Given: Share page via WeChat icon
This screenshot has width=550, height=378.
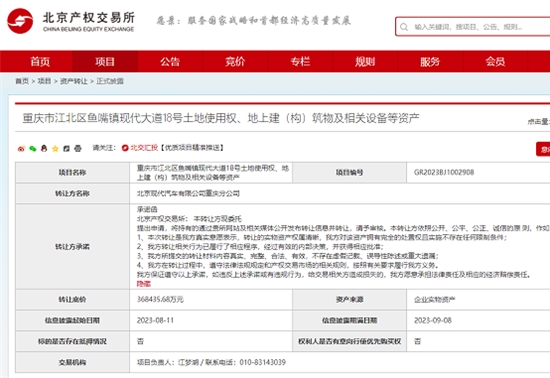Looking at the screenshot, I should pos(33,149).
